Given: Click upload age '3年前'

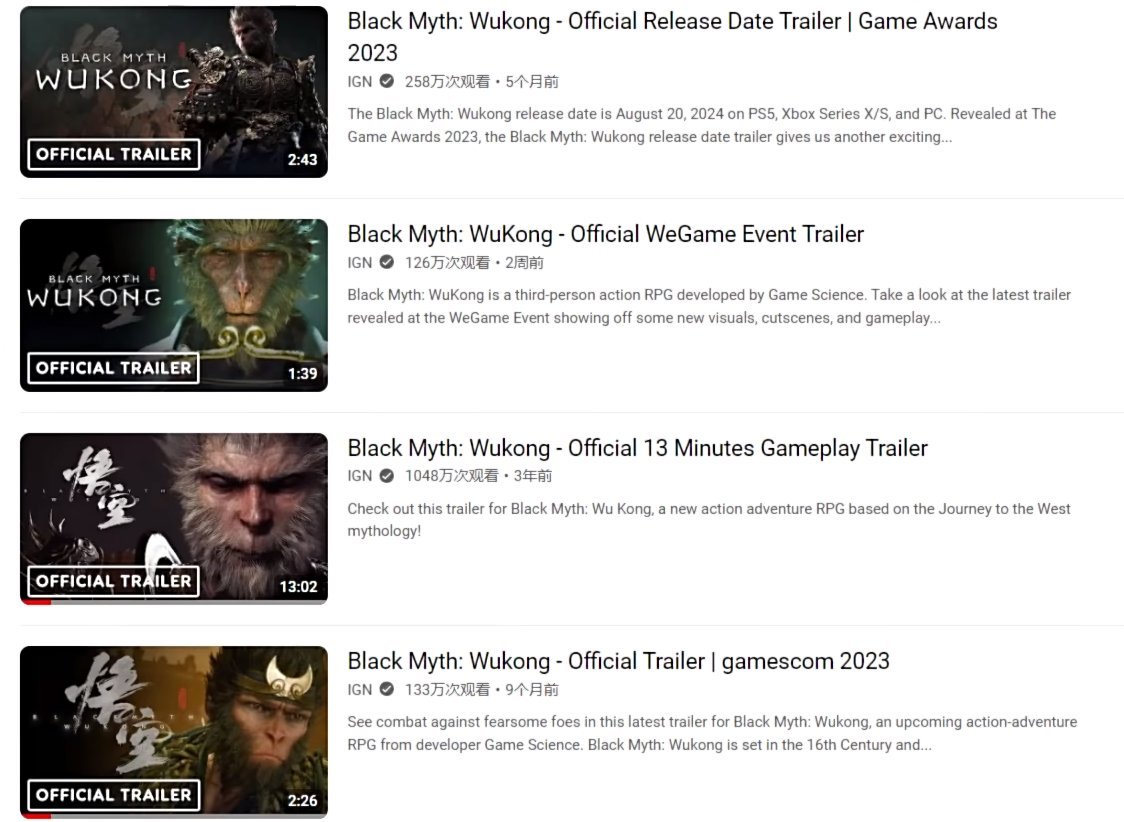Looking at the screenshot, I should pyautogui.click(x=533, y=476).
